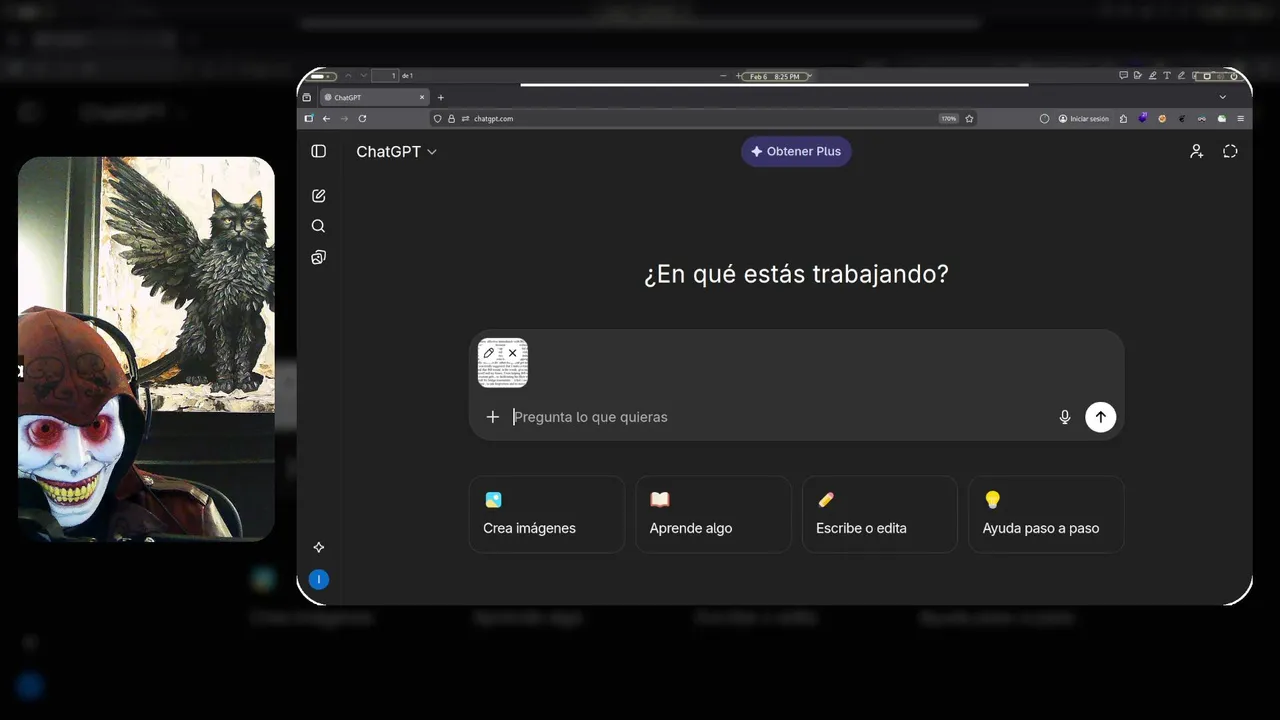Click the Feb 6 8:25 PM clock
This screenshot has width=1280, height=720.
[x=775, y=76]
